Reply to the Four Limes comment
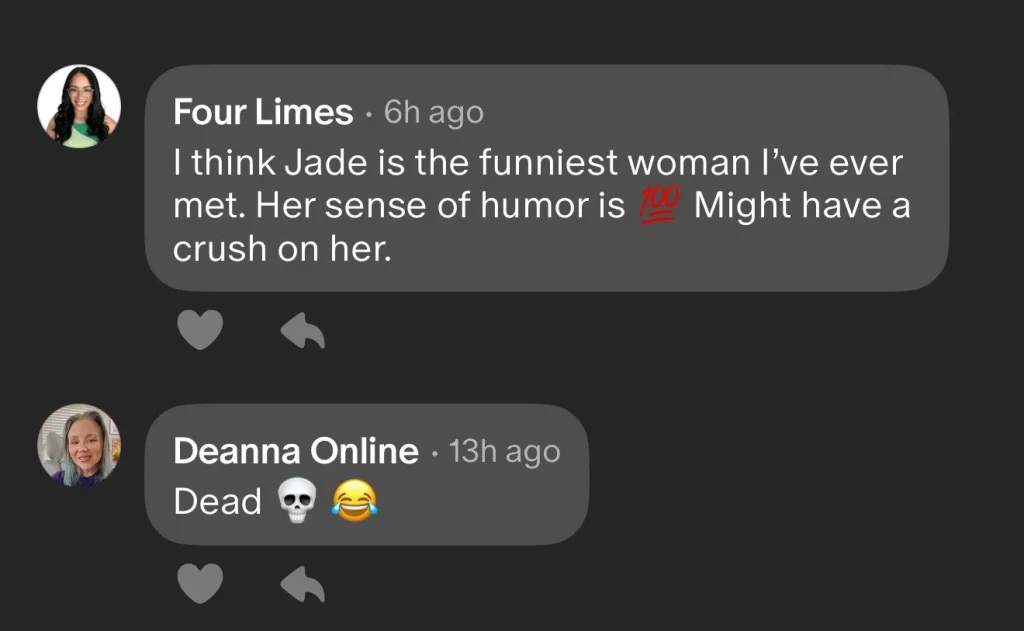Screen dimensions: 1024x631 [303, 330]
